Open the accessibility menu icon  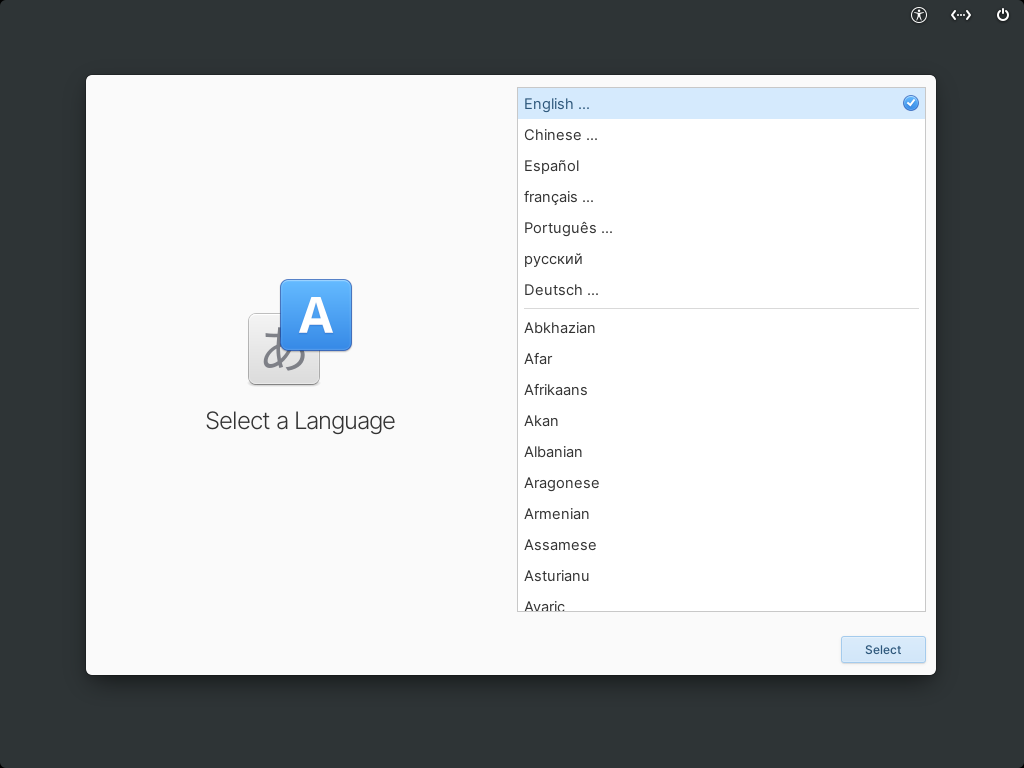pos(919,15)
